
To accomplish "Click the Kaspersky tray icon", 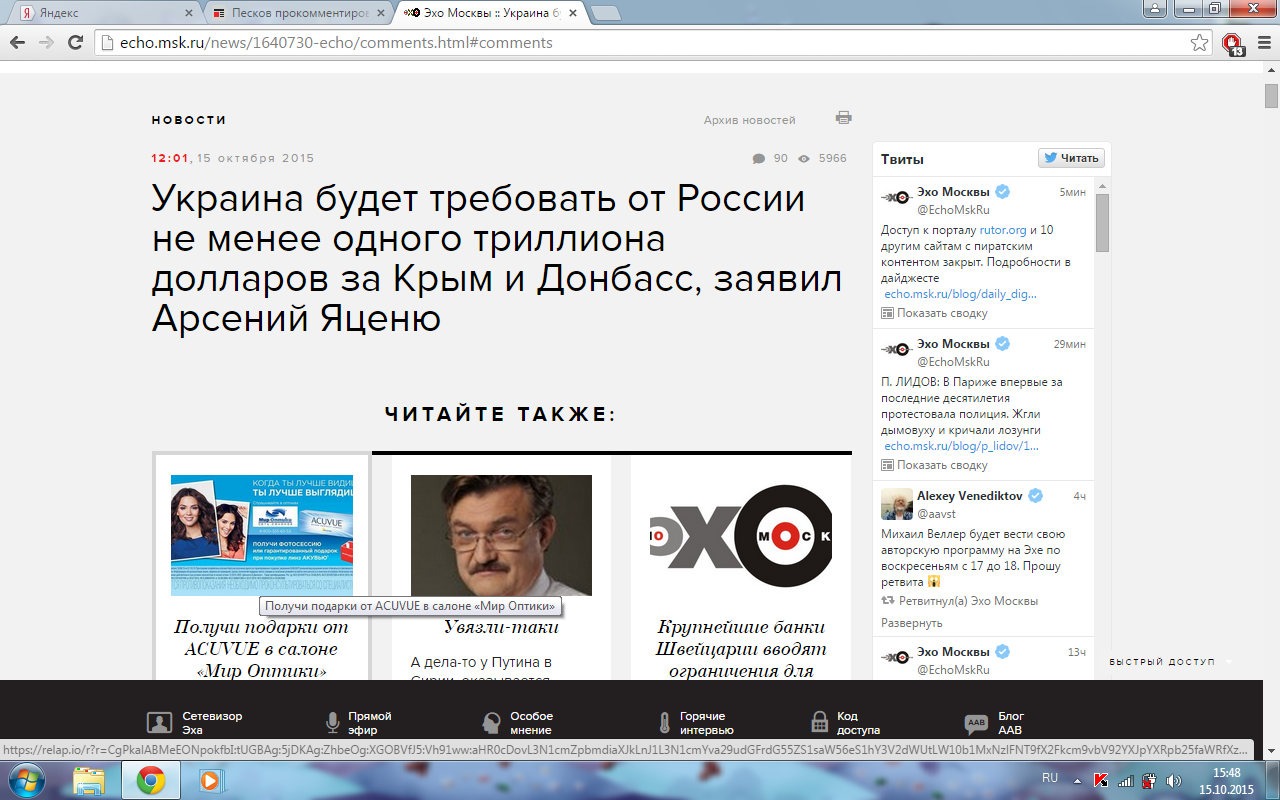I will click(x=1101, y=780).
